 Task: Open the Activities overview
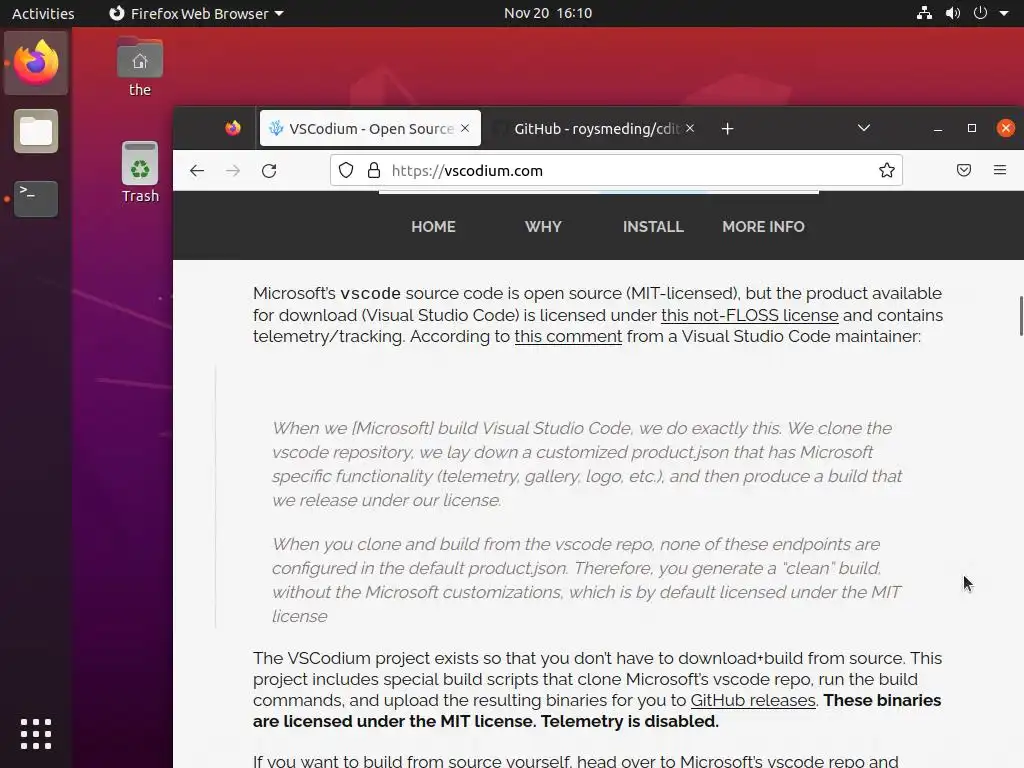tap(43, 13)
